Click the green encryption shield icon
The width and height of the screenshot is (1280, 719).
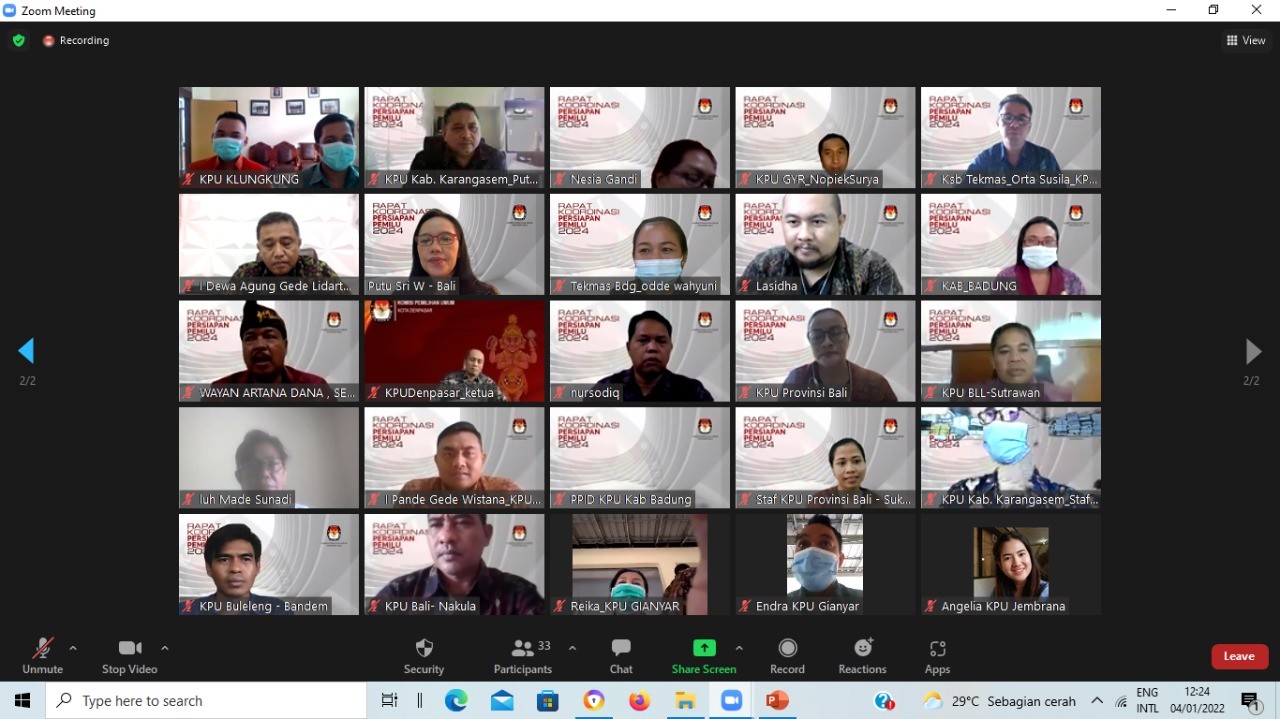(18, 41)
